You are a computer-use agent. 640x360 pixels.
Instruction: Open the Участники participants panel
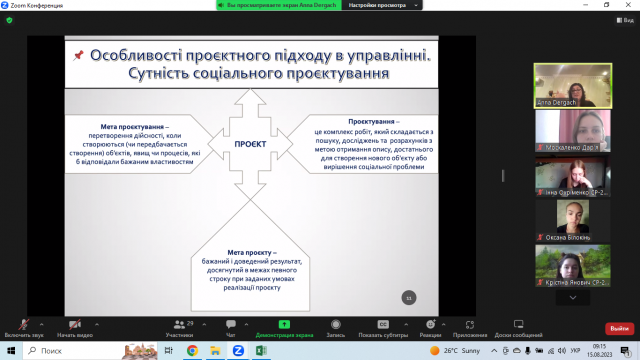click(x=180, y=328)
